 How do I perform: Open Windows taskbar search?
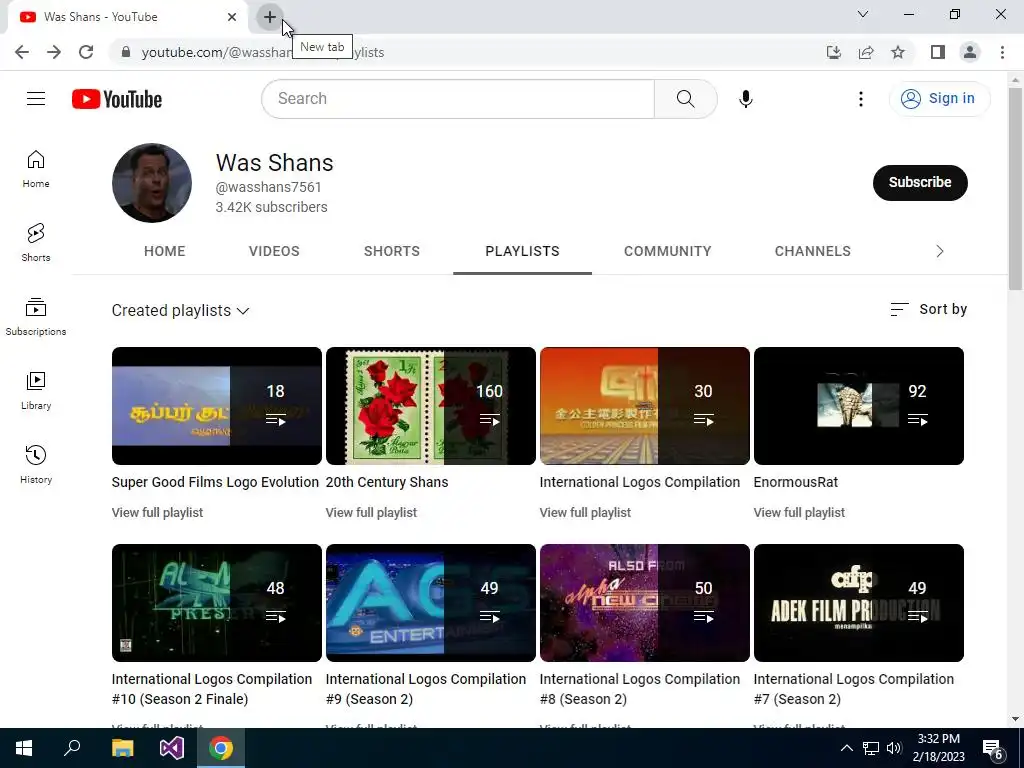point(72,748)
